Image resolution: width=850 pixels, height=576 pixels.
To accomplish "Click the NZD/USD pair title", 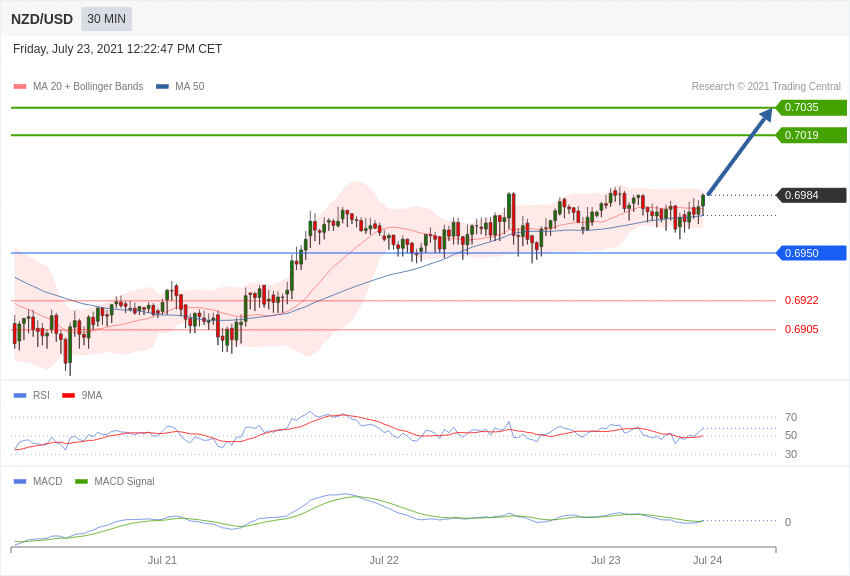I will pos(42,19).
